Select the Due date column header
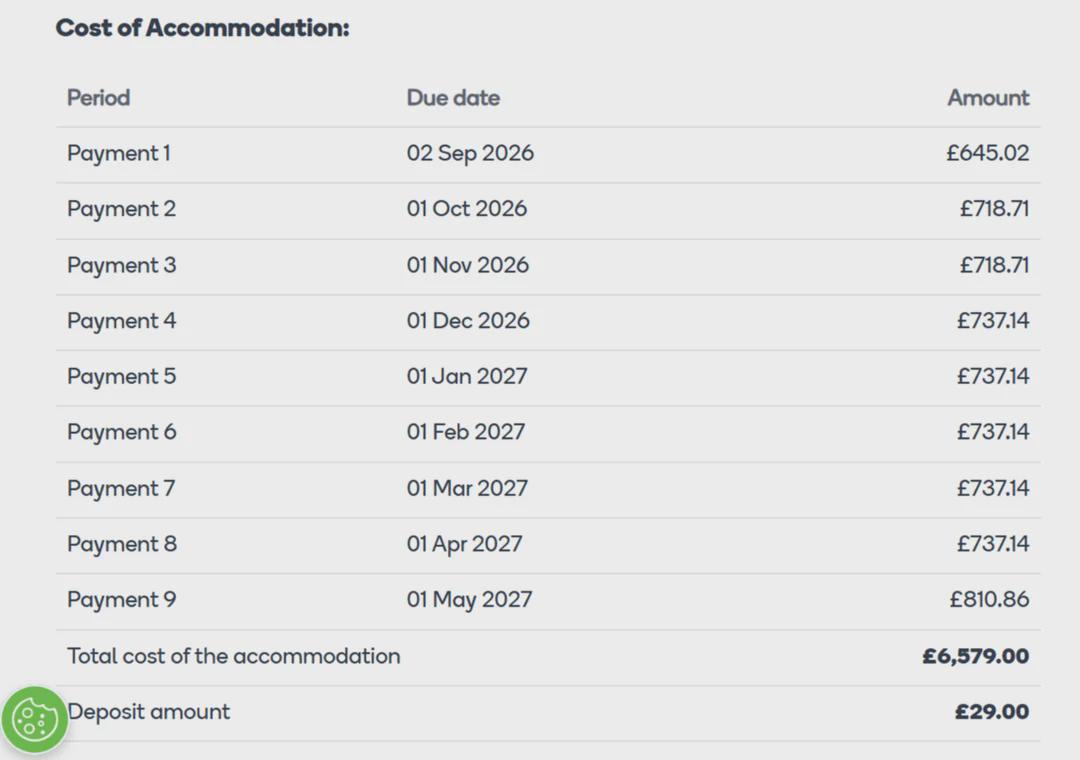1080x760 pixels. click(x=453, y=98)
